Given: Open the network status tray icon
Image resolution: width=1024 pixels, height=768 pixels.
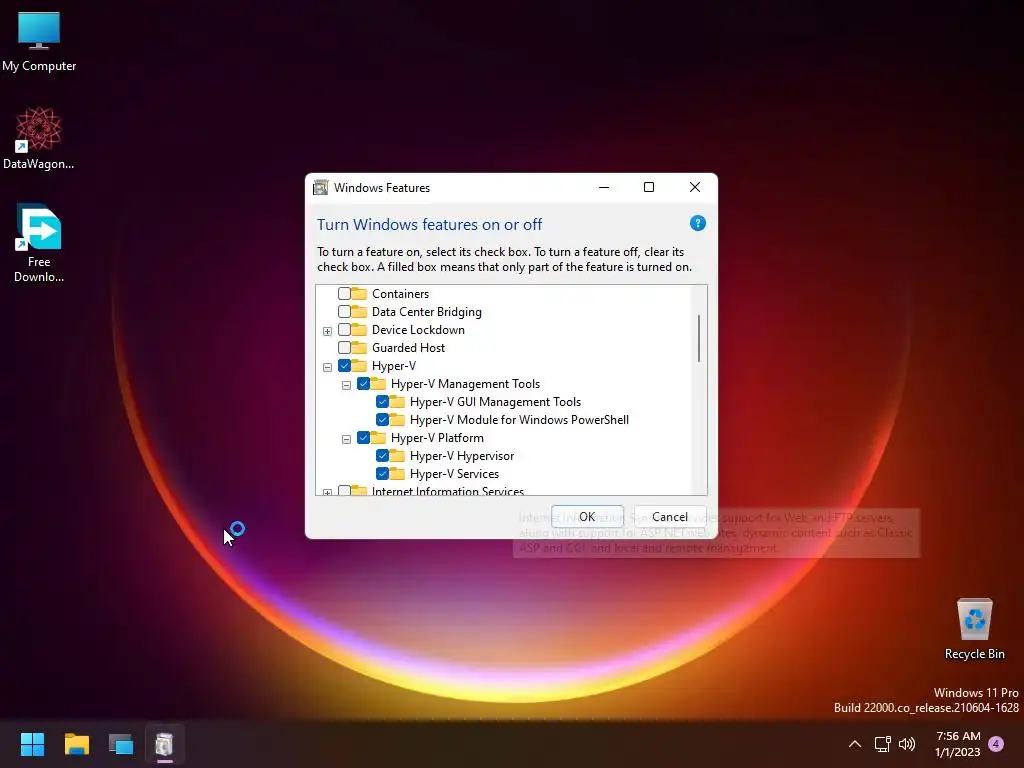Looking at the screenshot, I should 882,744.
